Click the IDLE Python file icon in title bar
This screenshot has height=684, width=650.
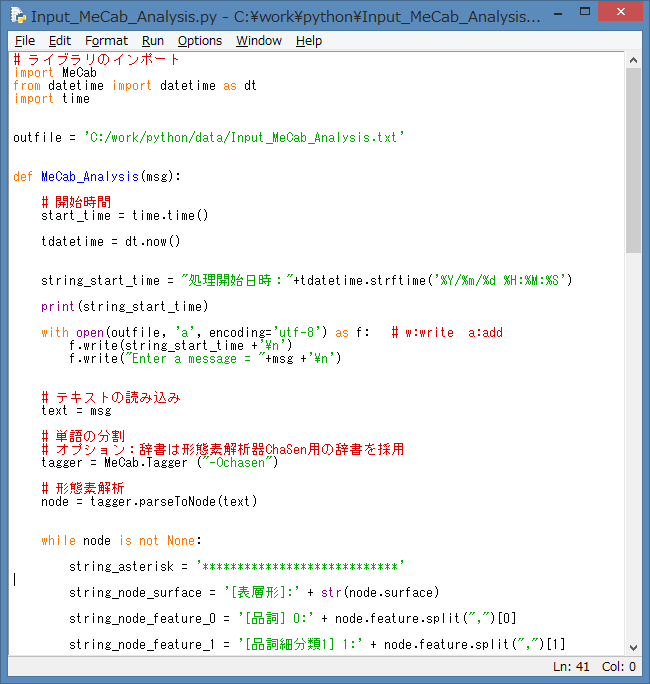click(x=18, y=17)
